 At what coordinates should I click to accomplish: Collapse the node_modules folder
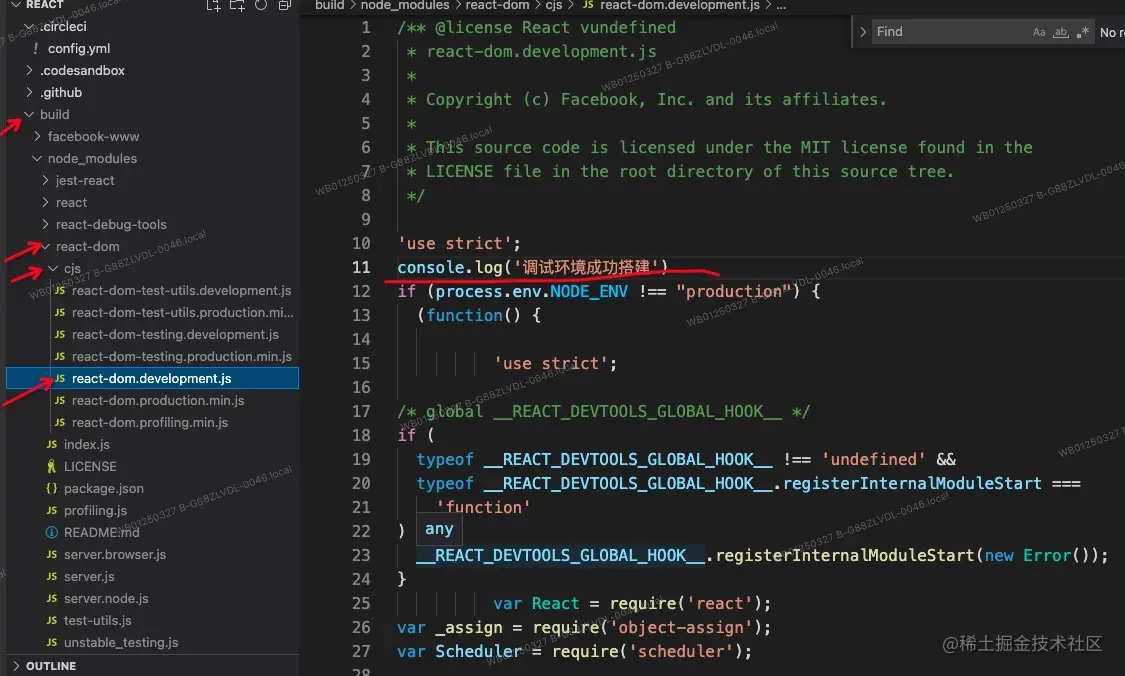click(x=37, y=159)
